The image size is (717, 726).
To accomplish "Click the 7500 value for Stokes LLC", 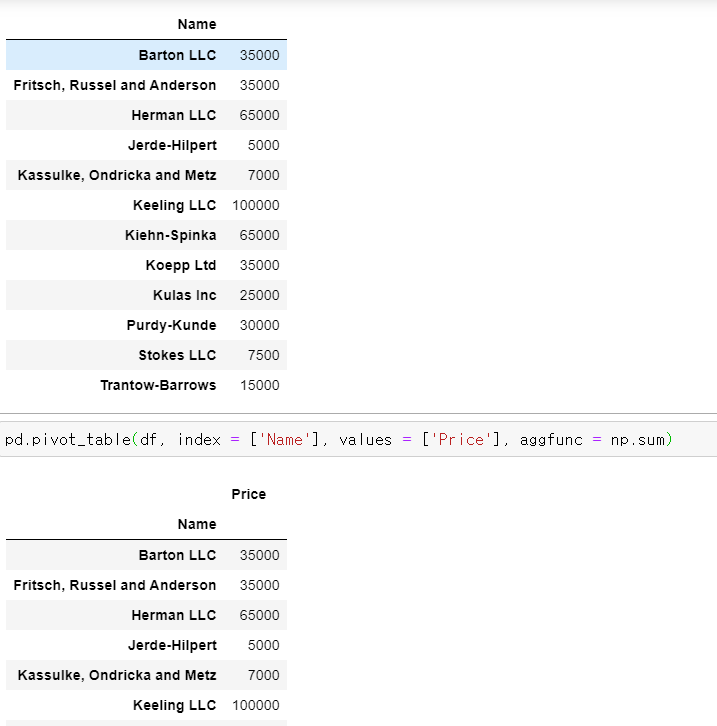I will [x=263, y=355].
